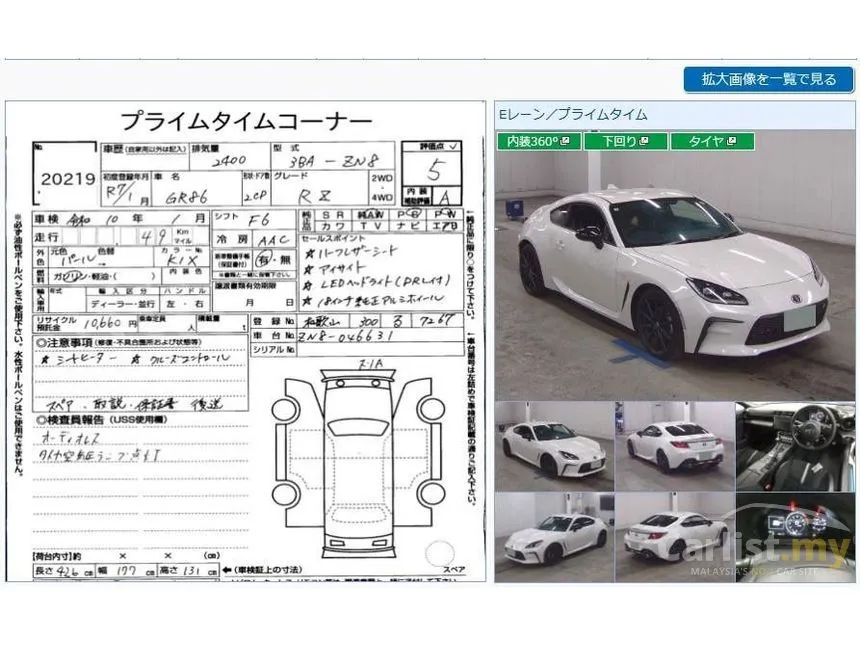Click the shift value F6
860x645 pixels.
point(259,220)
